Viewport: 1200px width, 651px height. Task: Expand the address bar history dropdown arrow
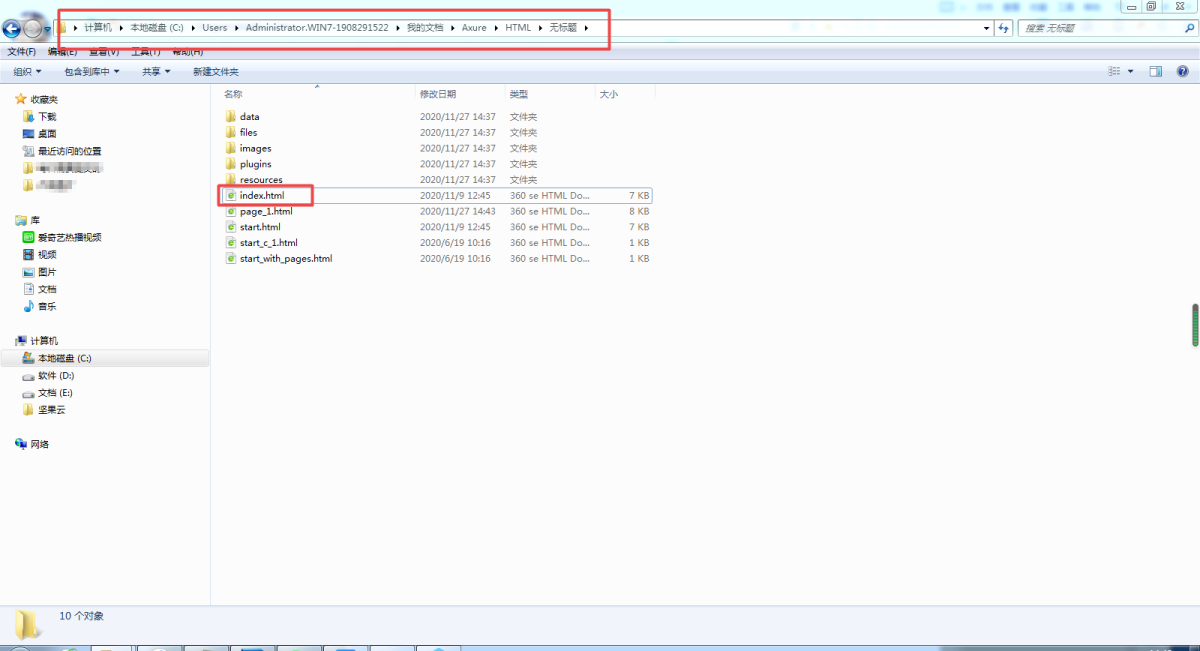pyautogui.click(x=987, y=28)
